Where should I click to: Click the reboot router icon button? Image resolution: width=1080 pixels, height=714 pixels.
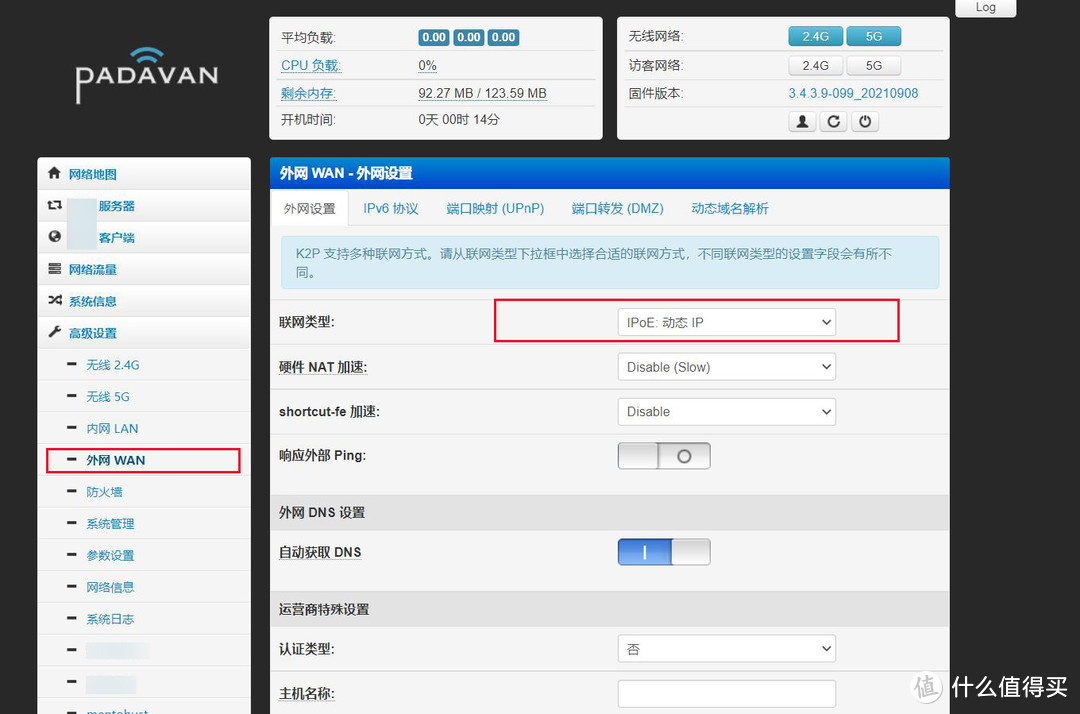833,122
